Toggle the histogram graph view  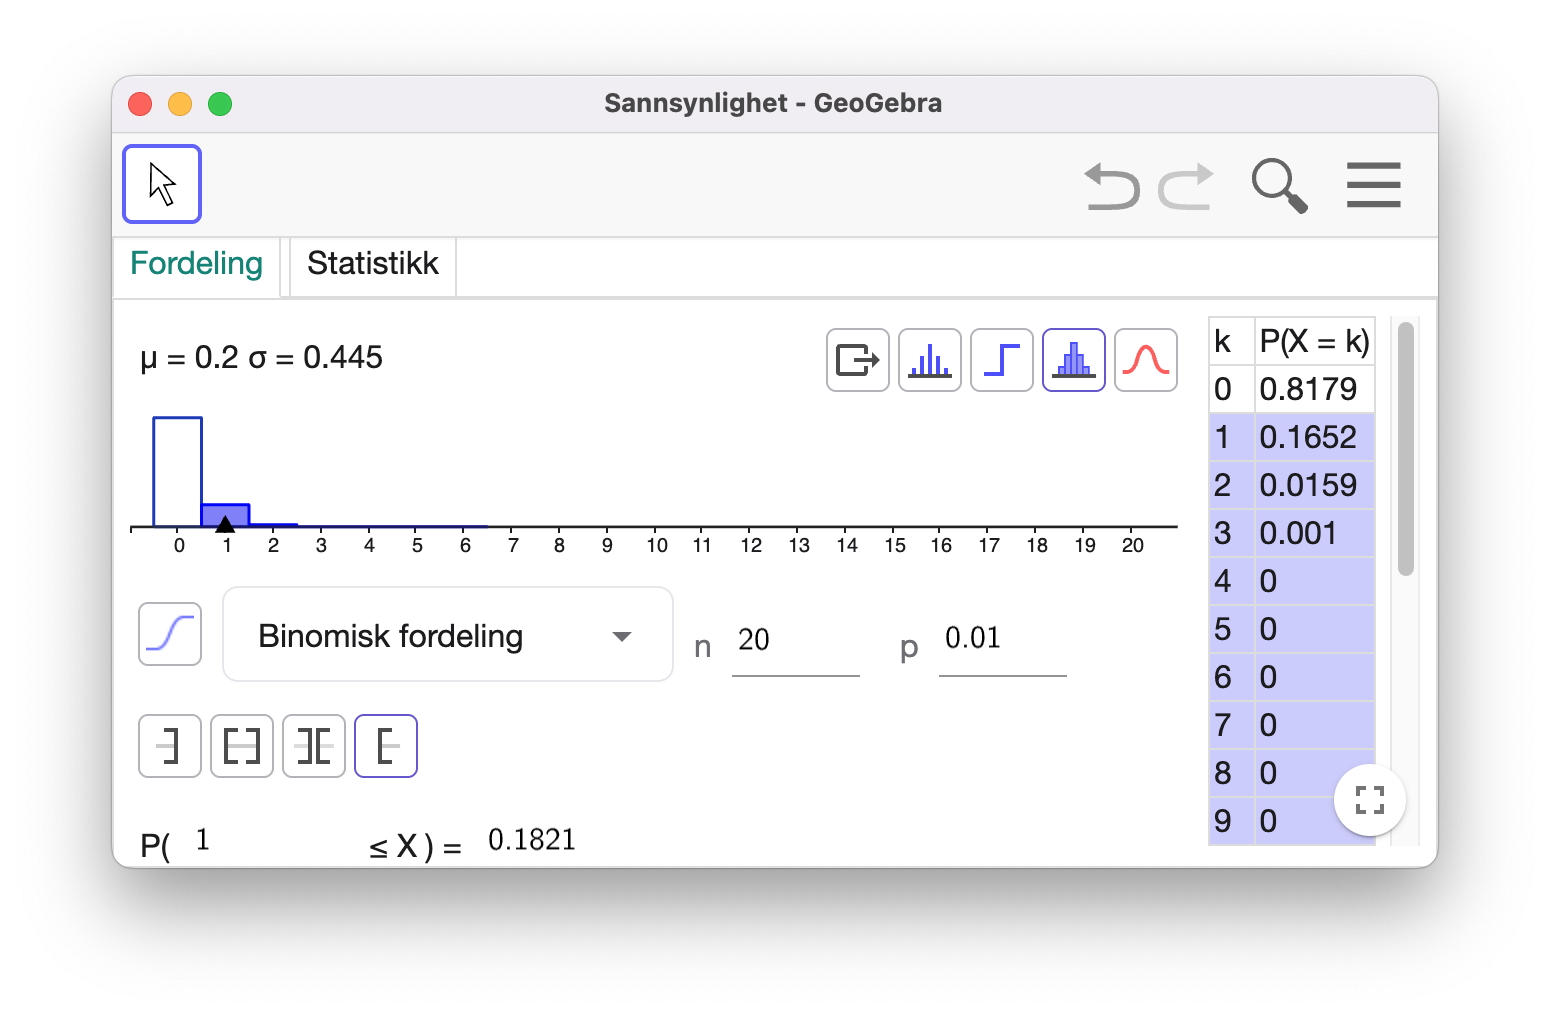tap(1074, 360)
